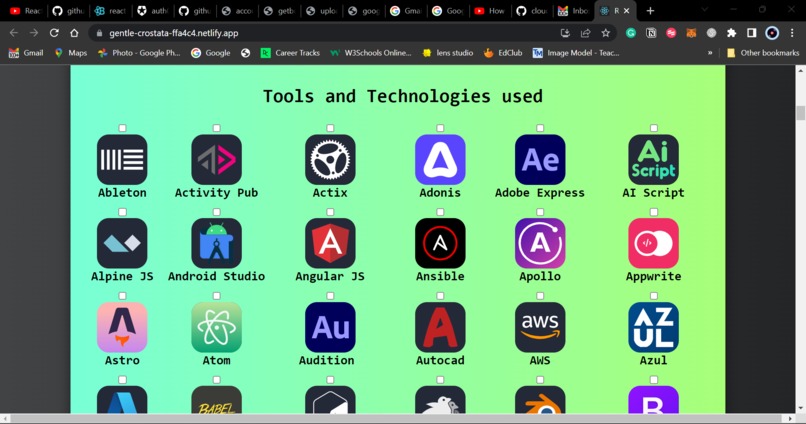This screenshot has height=424, width=806.
Task: Select the Azul icon
Action: (x=653, y=327)
